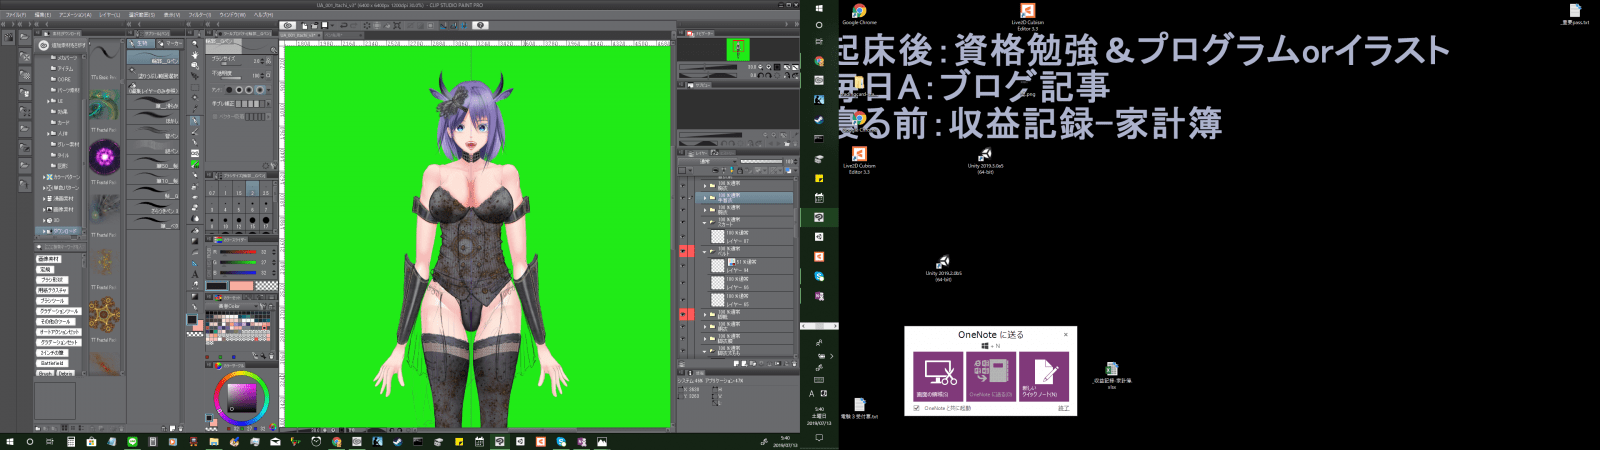Viewport: 1600px width, 450px height.
Task: Expand the 単色パターン material folder
Action: click(x=44, y=187)
